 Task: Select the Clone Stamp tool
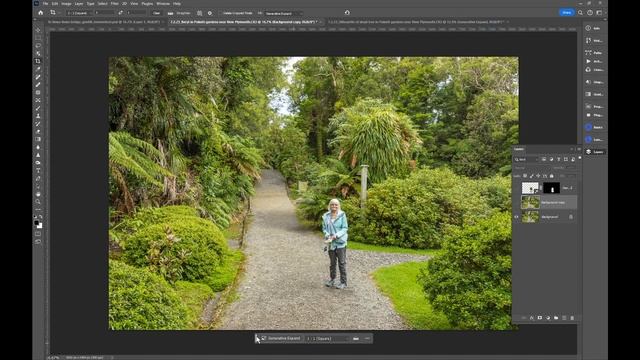38,116
